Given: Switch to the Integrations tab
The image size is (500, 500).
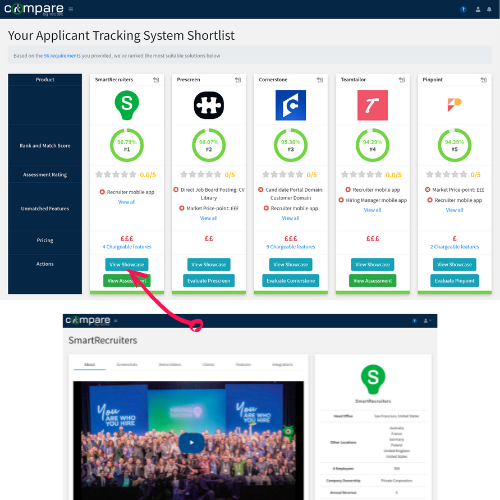Looking at the screenshot, I should click(x=282, y=364).
